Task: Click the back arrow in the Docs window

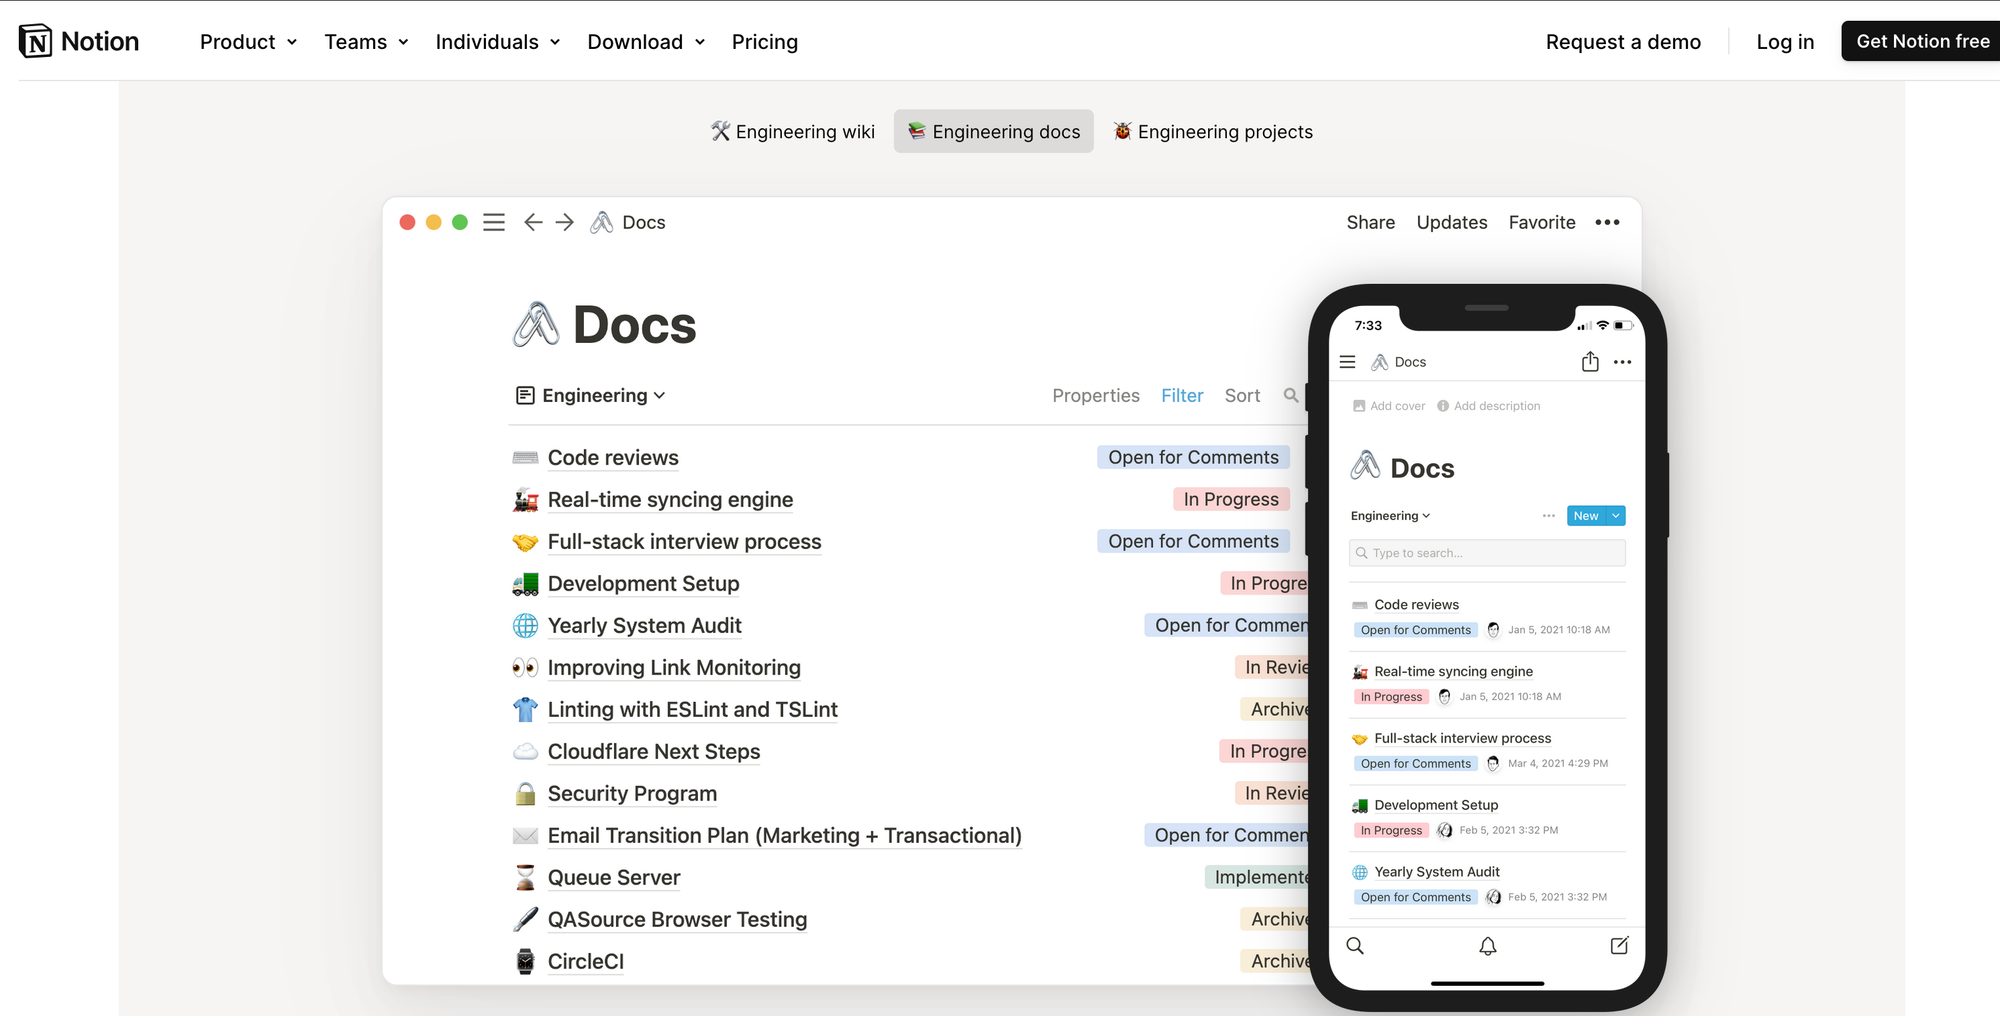Action: [533, 222]
